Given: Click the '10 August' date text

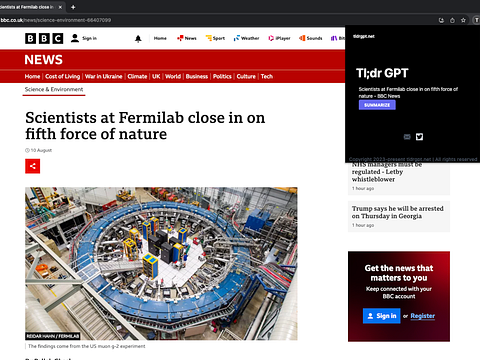Looking at the screenshot, I should point(41,150).
